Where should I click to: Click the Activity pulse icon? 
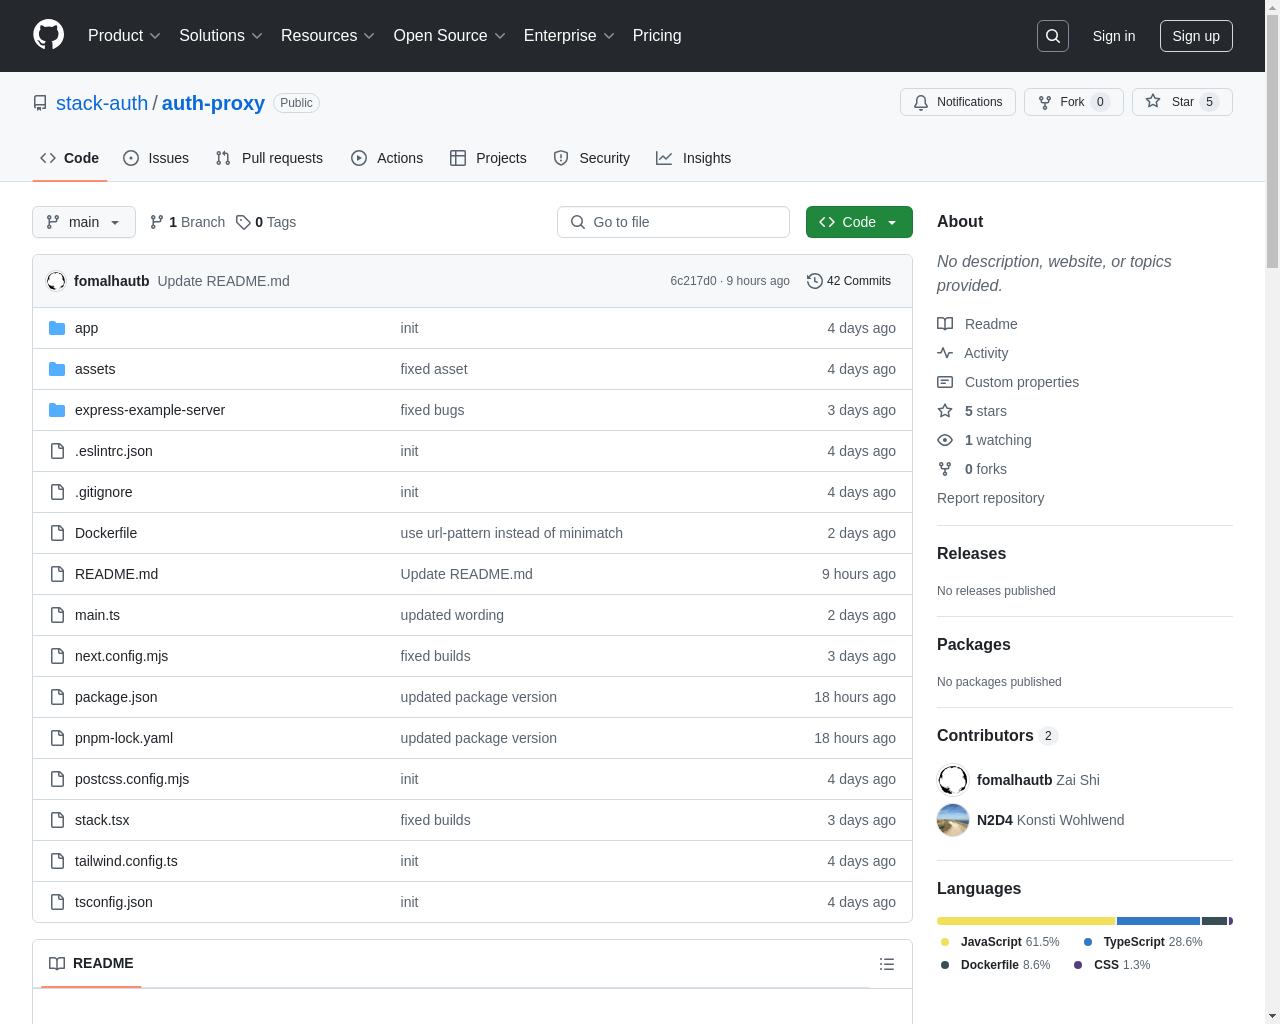945,353
